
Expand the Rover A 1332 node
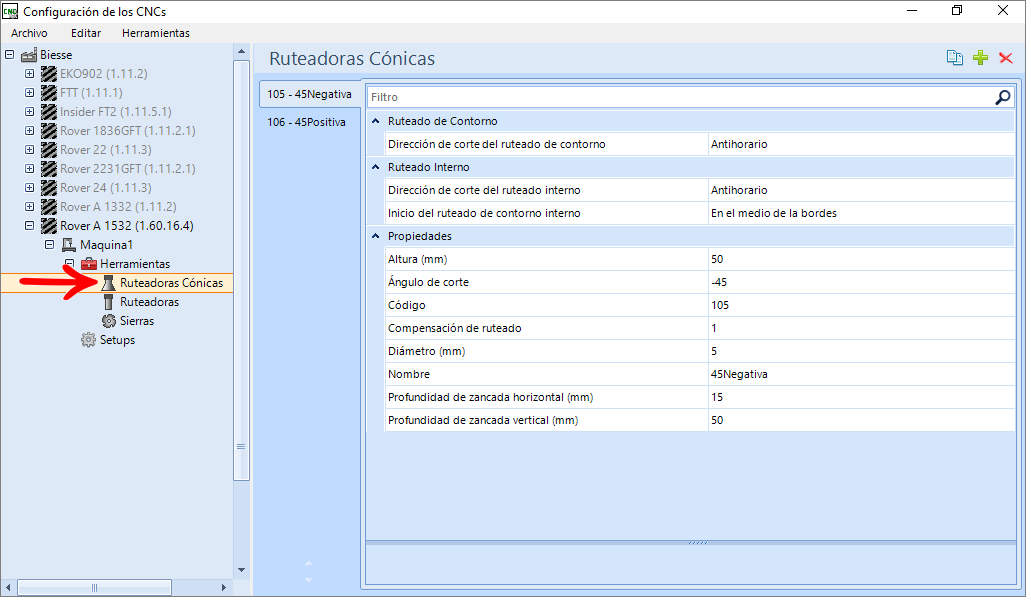click(x=30, y=208)
